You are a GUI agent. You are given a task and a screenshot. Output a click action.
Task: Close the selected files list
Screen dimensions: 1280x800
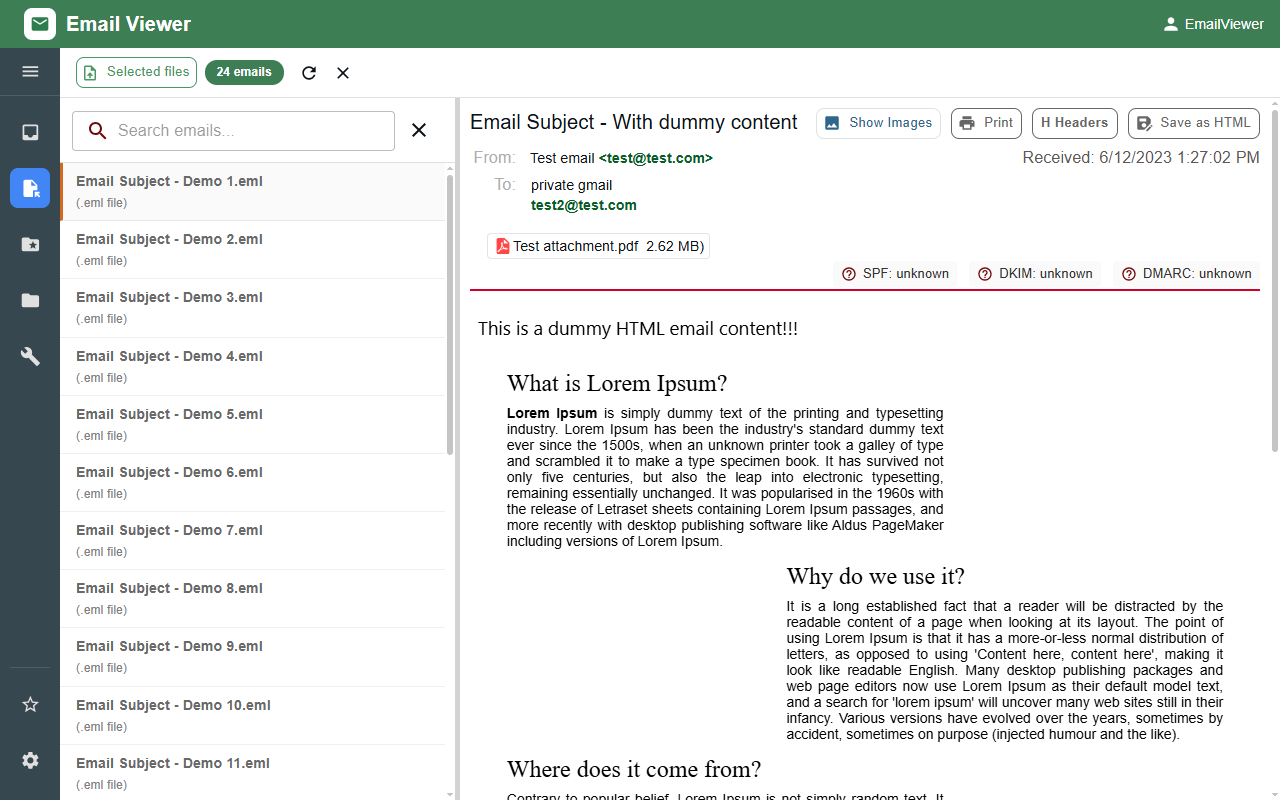343,72
